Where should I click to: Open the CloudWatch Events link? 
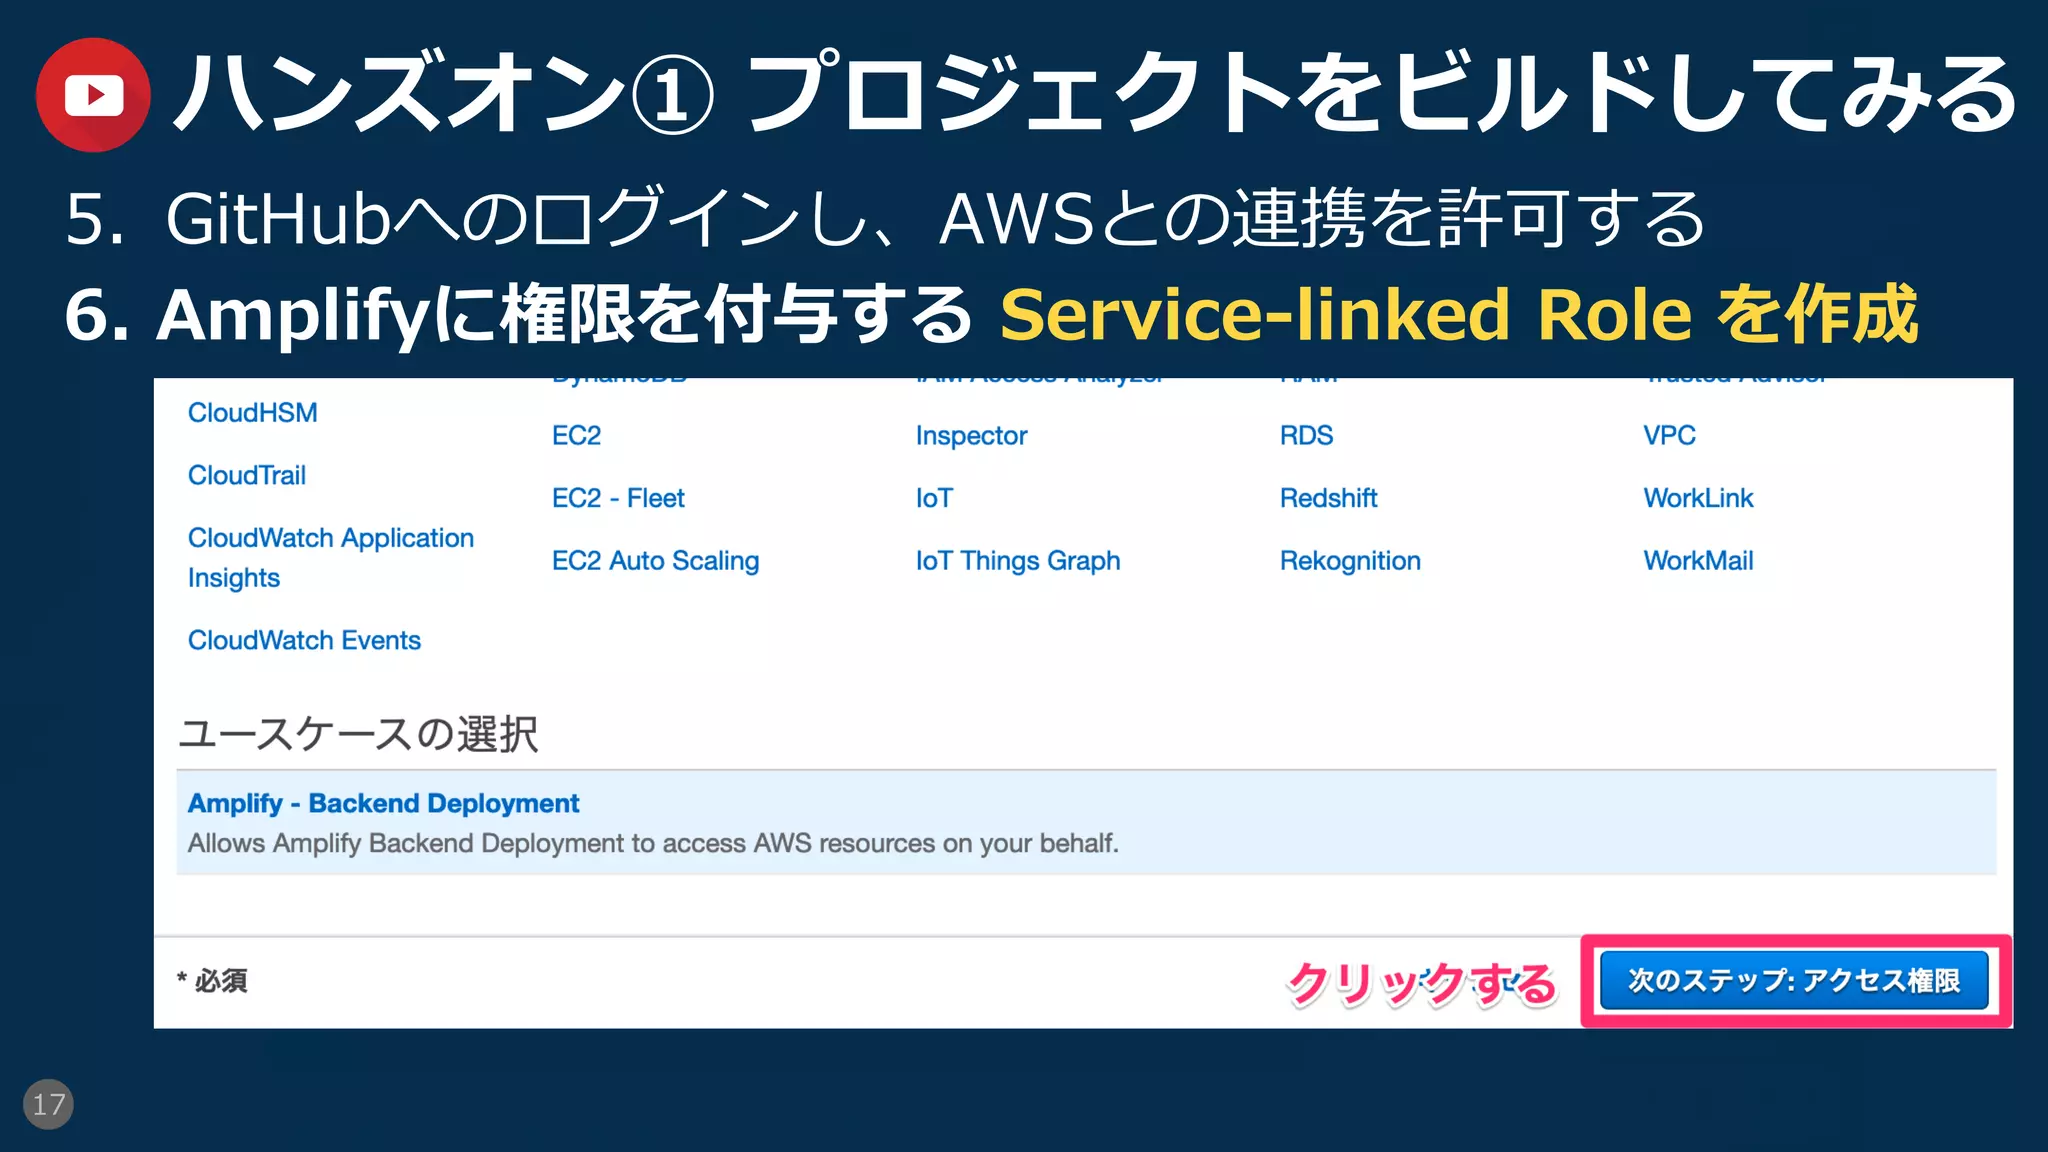pyautogui.click(x=304, y=641)
